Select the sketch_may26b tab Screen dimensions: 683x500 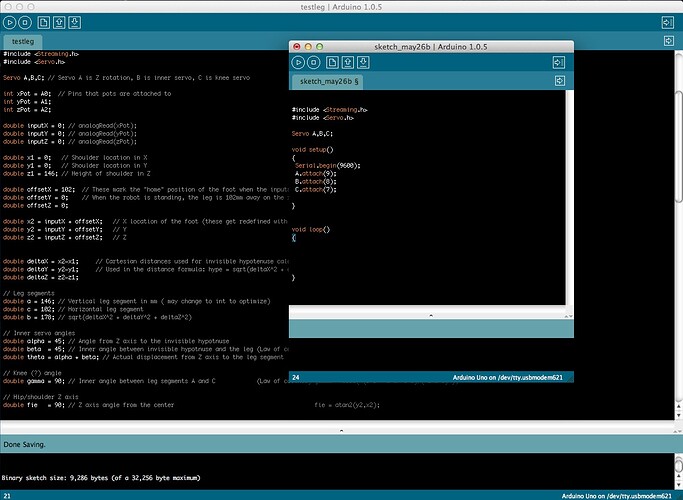point(329,81)
